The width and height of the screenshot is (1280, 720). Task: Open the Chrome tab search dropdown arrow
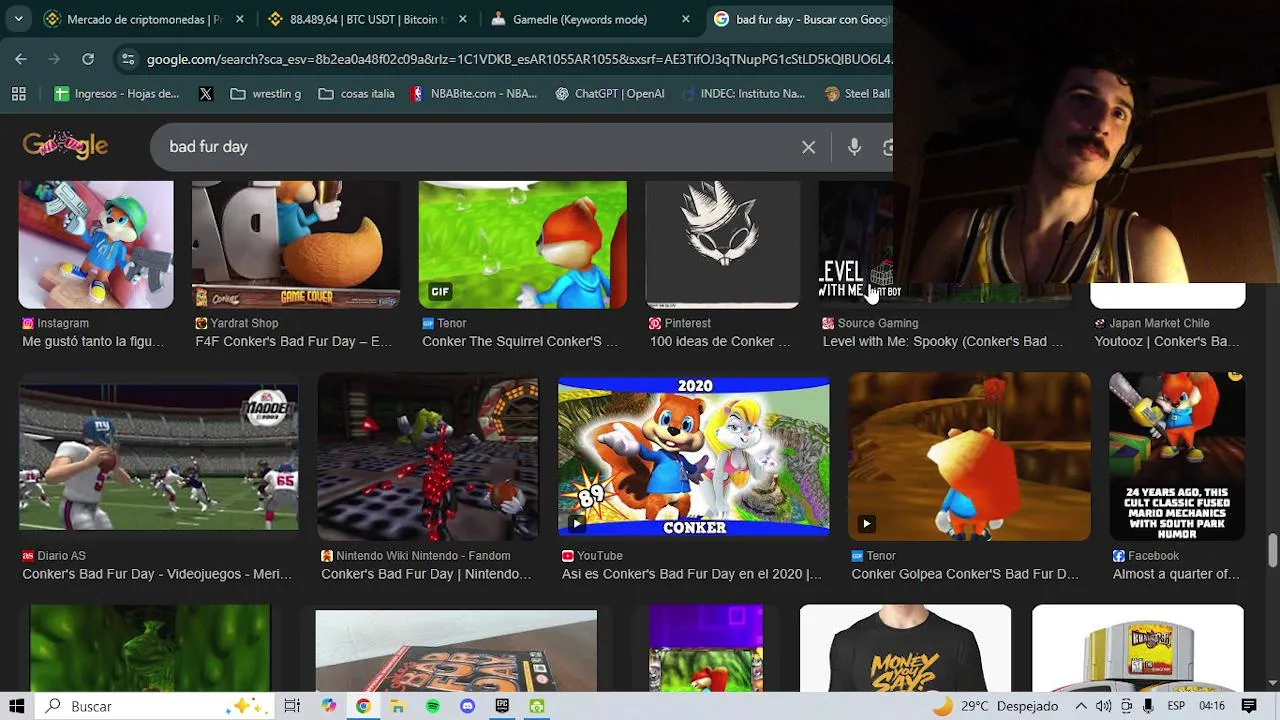(x=18, y=19)
